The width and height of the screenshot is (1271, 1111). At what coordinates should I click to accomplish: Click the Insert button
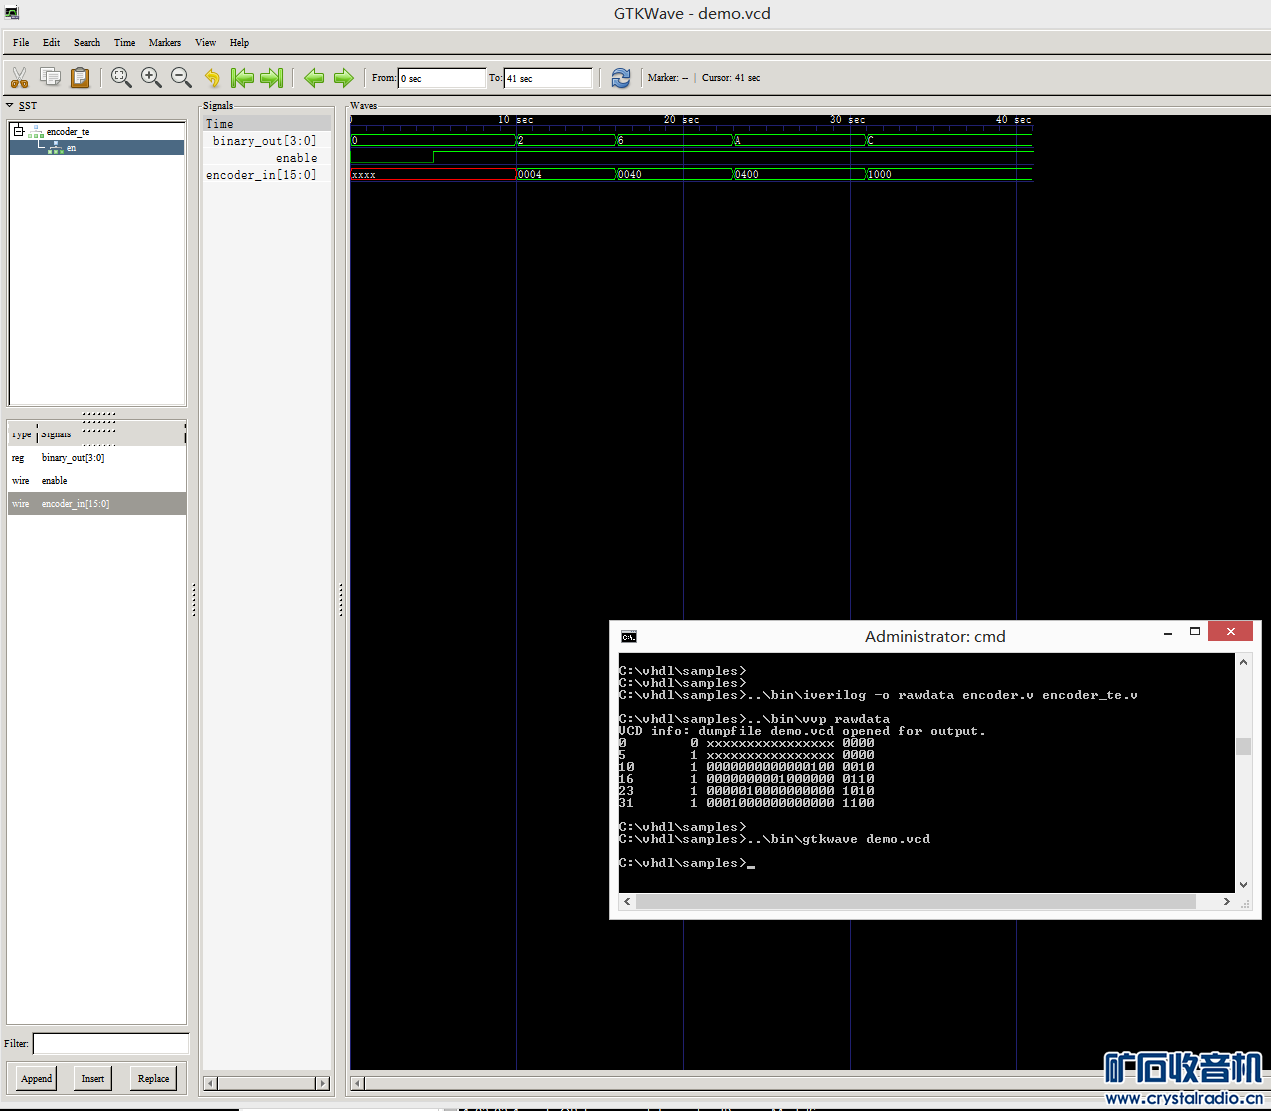(x=93, y=1078)
